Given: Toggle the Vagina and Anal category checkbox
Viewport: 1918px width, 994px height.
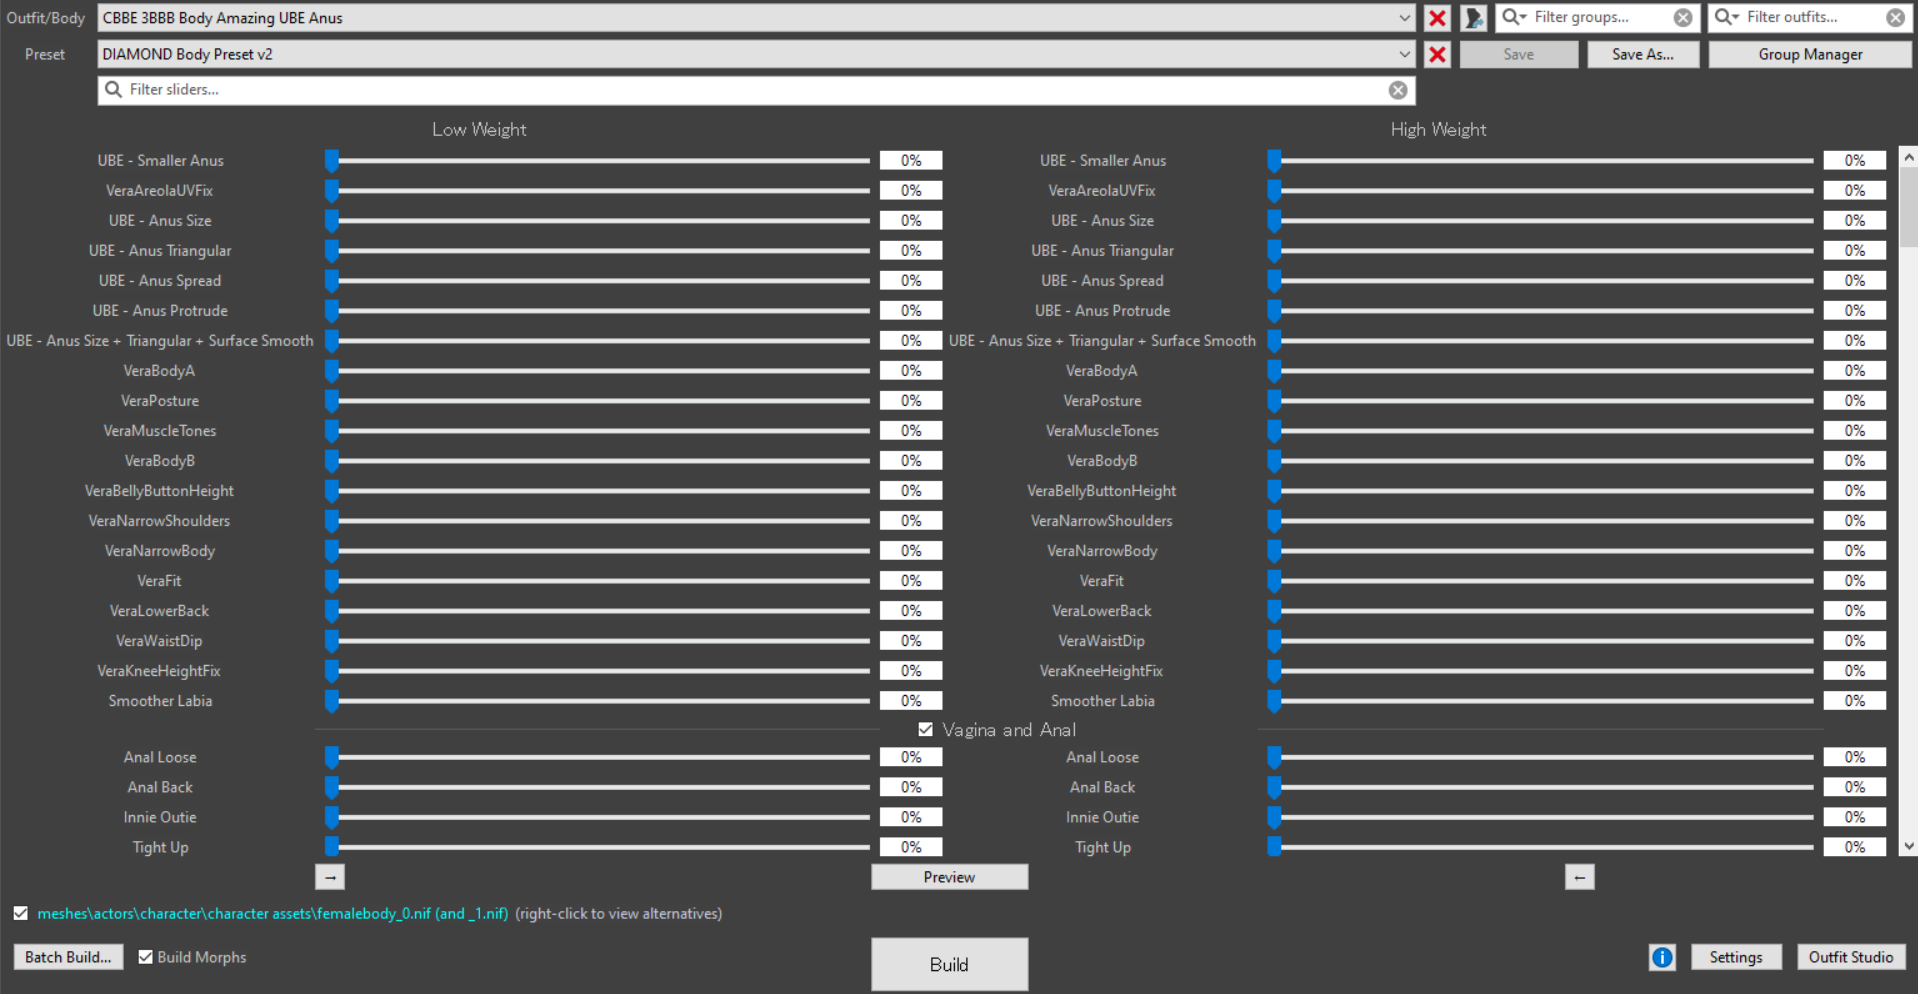Looking at the screenshot, I should pos(925,730).
